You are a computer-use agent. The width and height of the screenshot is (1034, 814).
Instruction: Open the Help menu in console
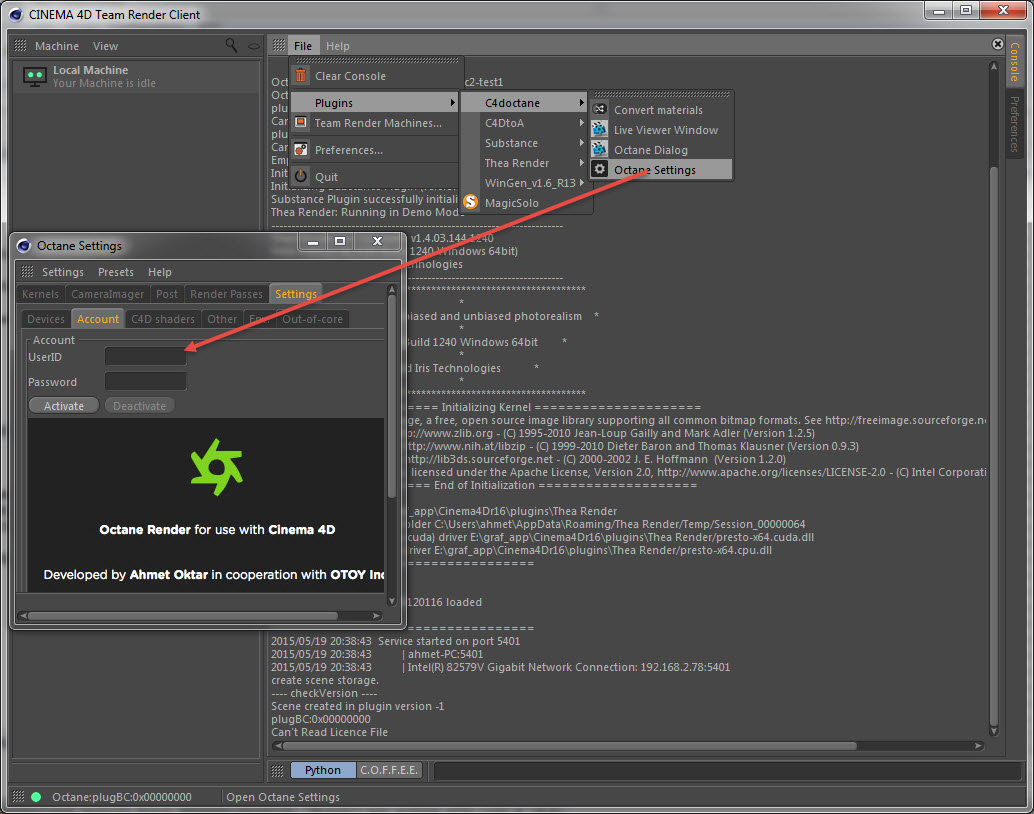338,46
